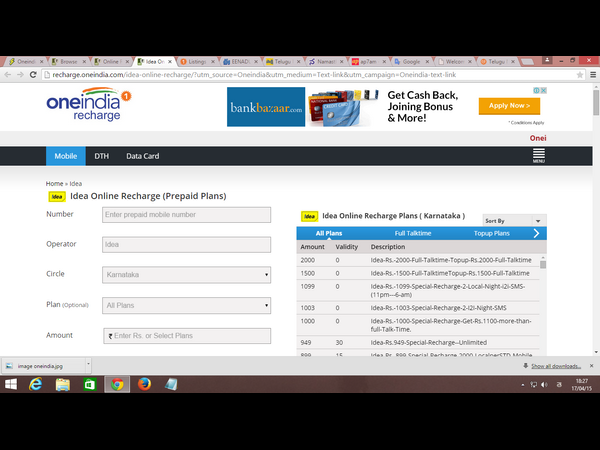600x450 pixels.
Task: Switch to the EENADU browser tab
Action: click(x=241, y=61)
